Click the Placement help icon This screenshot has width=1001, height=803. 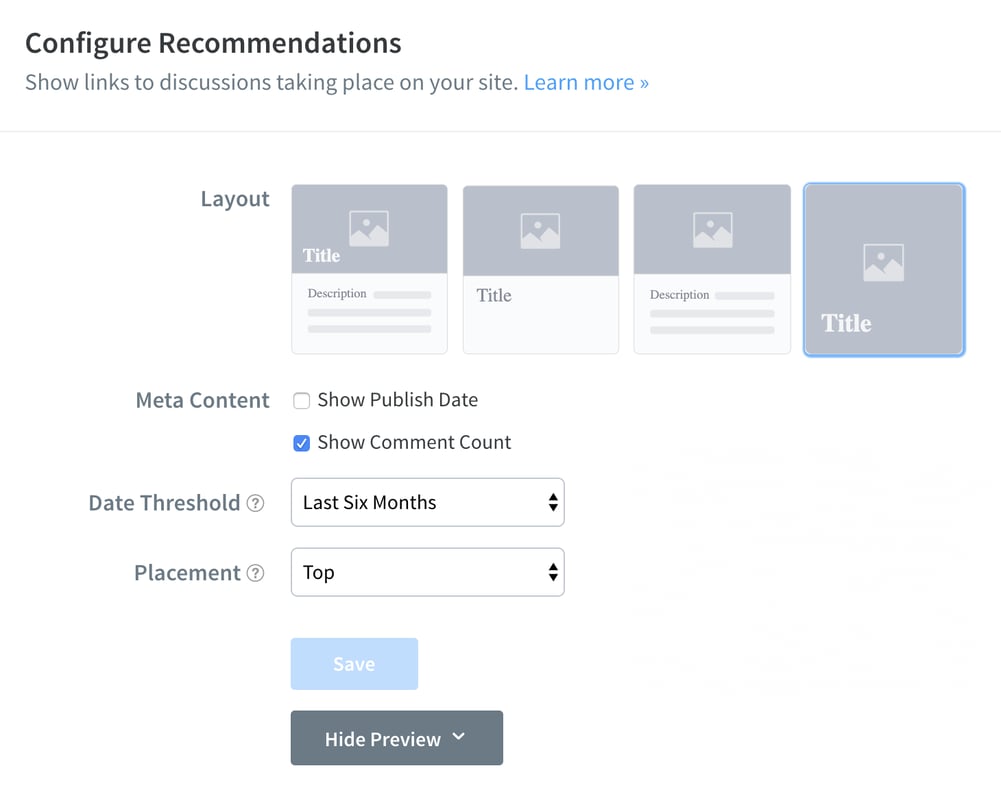(x=257, y=573)
